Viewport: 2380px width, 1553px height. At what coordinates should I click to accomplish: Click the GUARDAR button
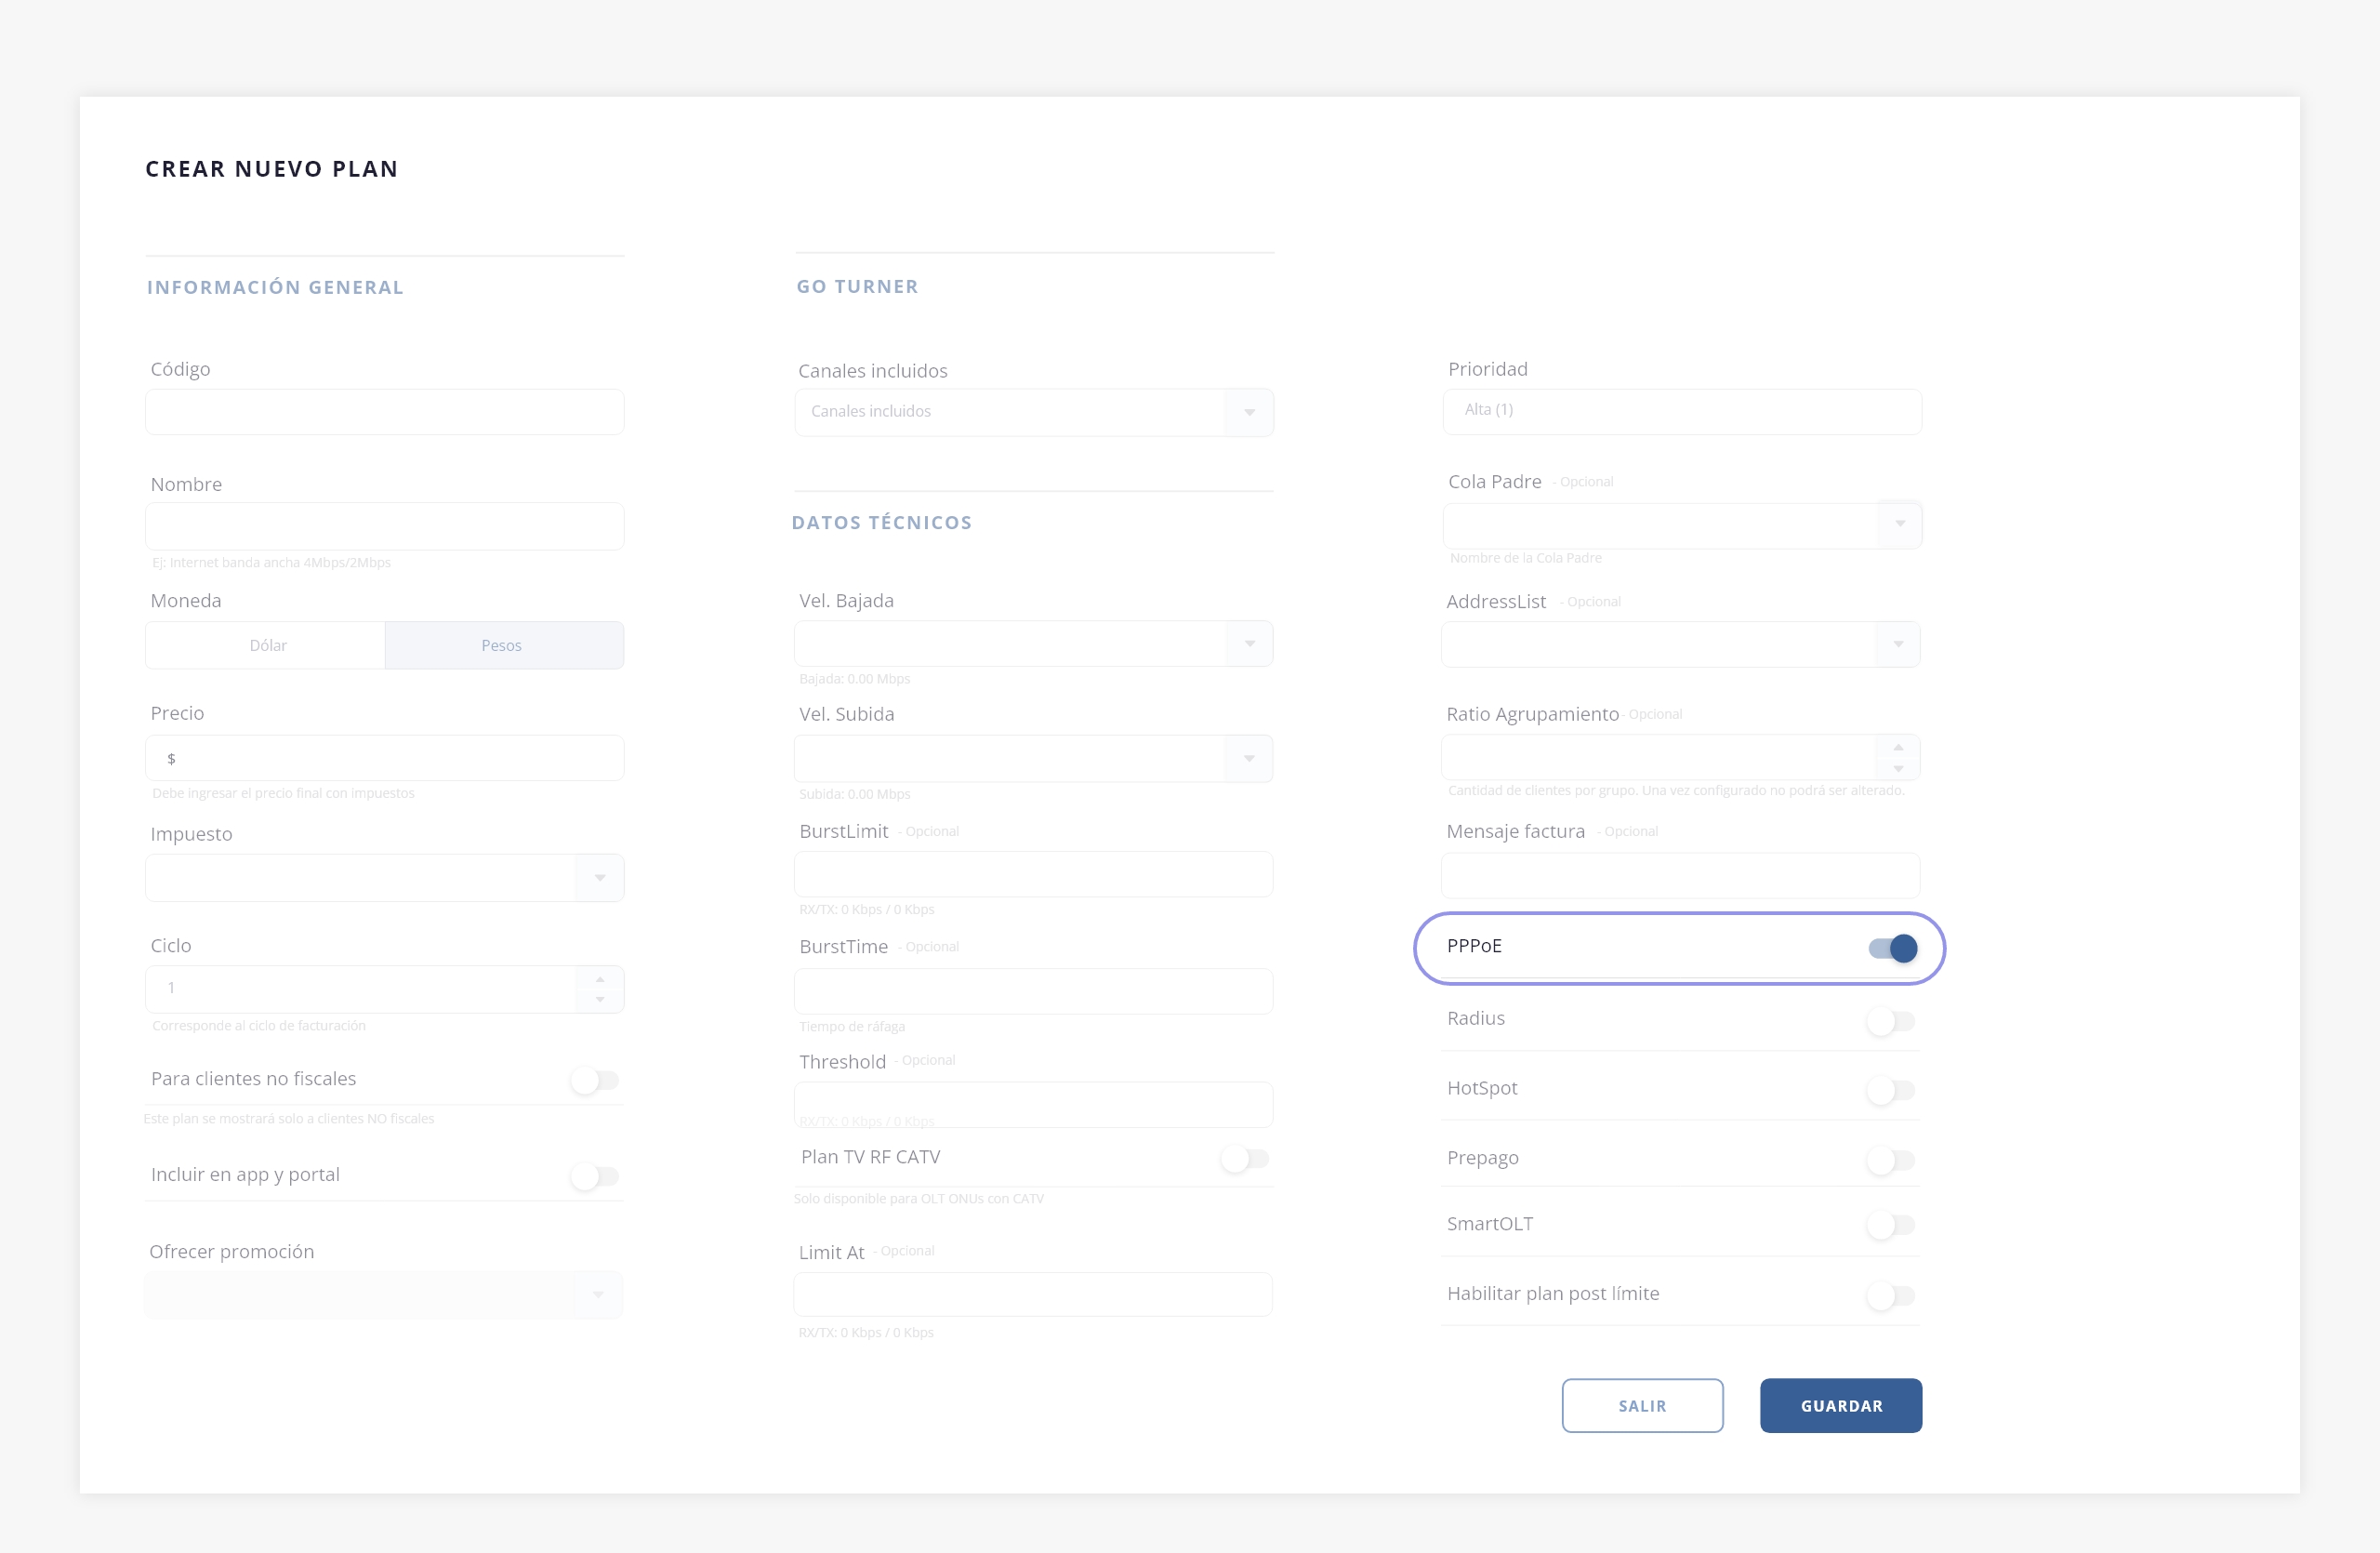point(1840,1405)
